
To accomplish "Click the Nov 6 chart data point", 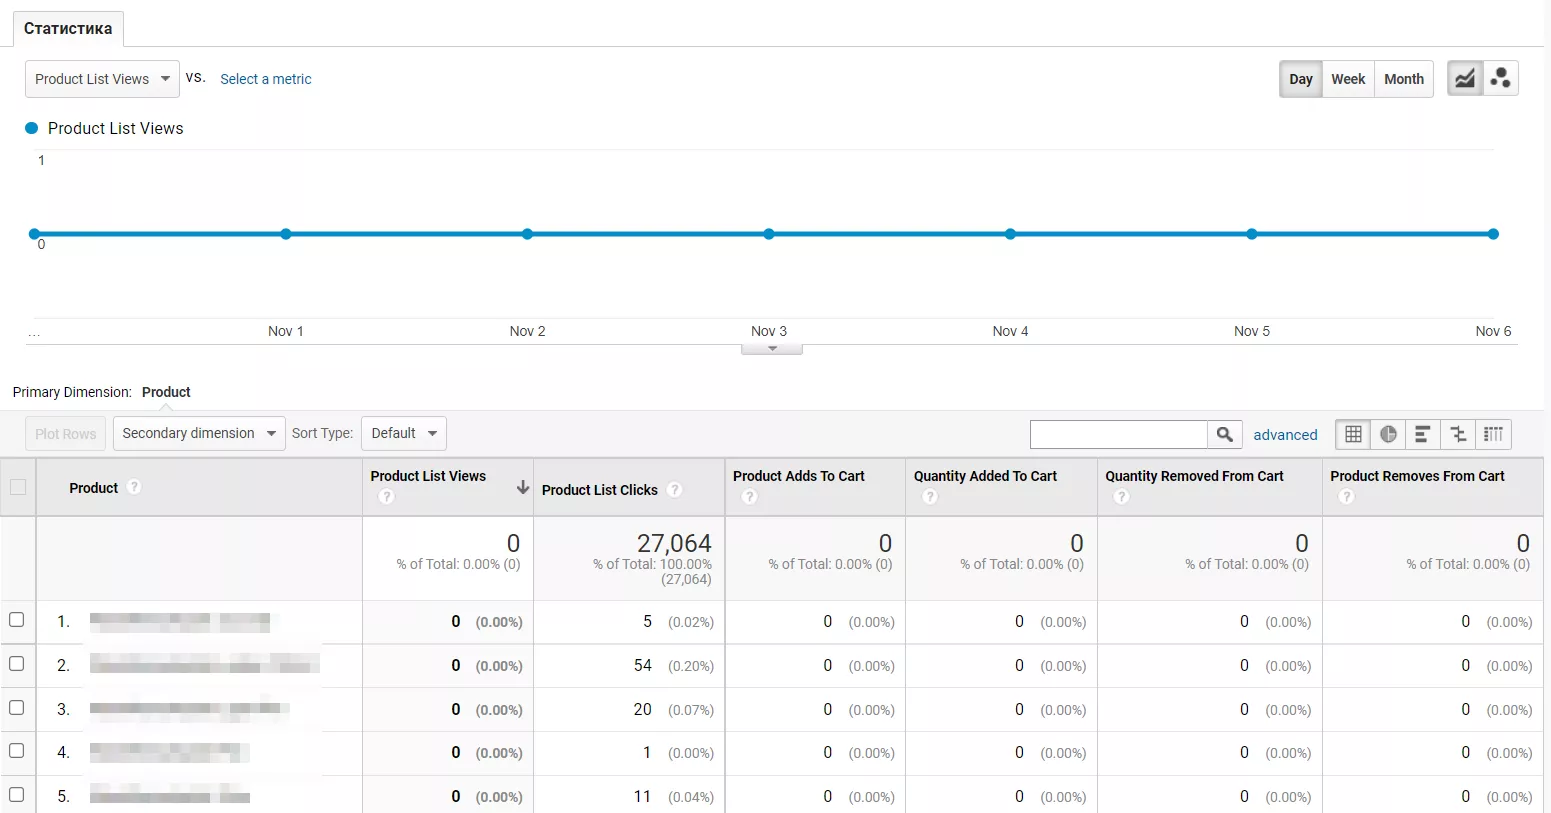I will click(1493, 234).
